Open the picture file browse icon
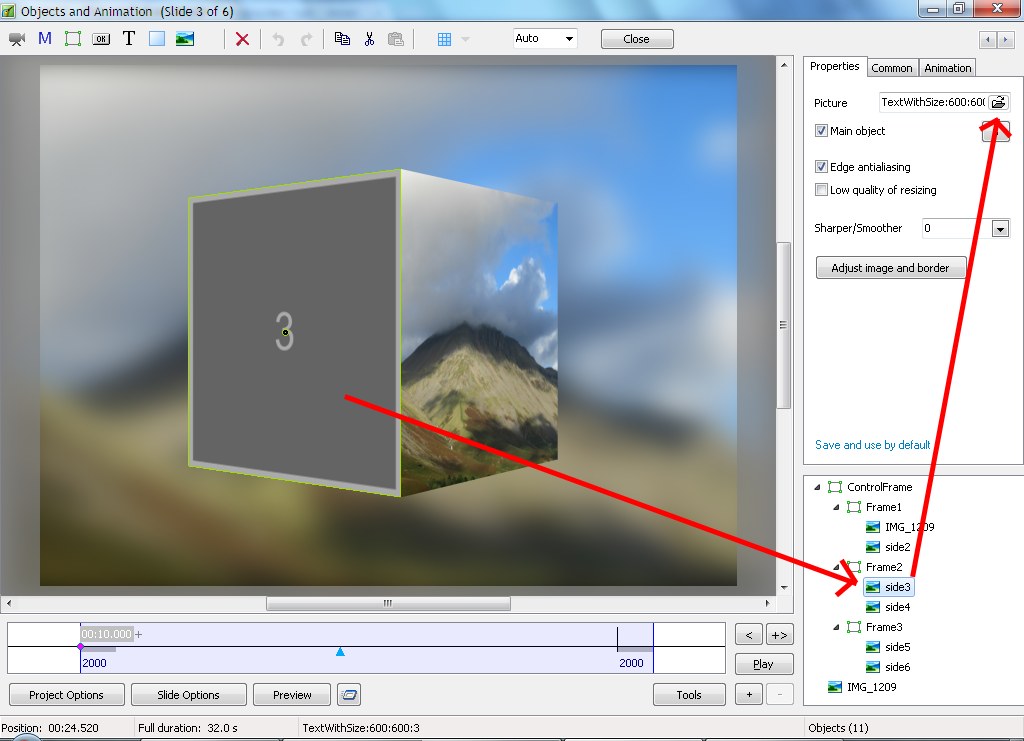The height and width of the screenshot is (741, 1024). pyautogui.click(x=997, y=103)
